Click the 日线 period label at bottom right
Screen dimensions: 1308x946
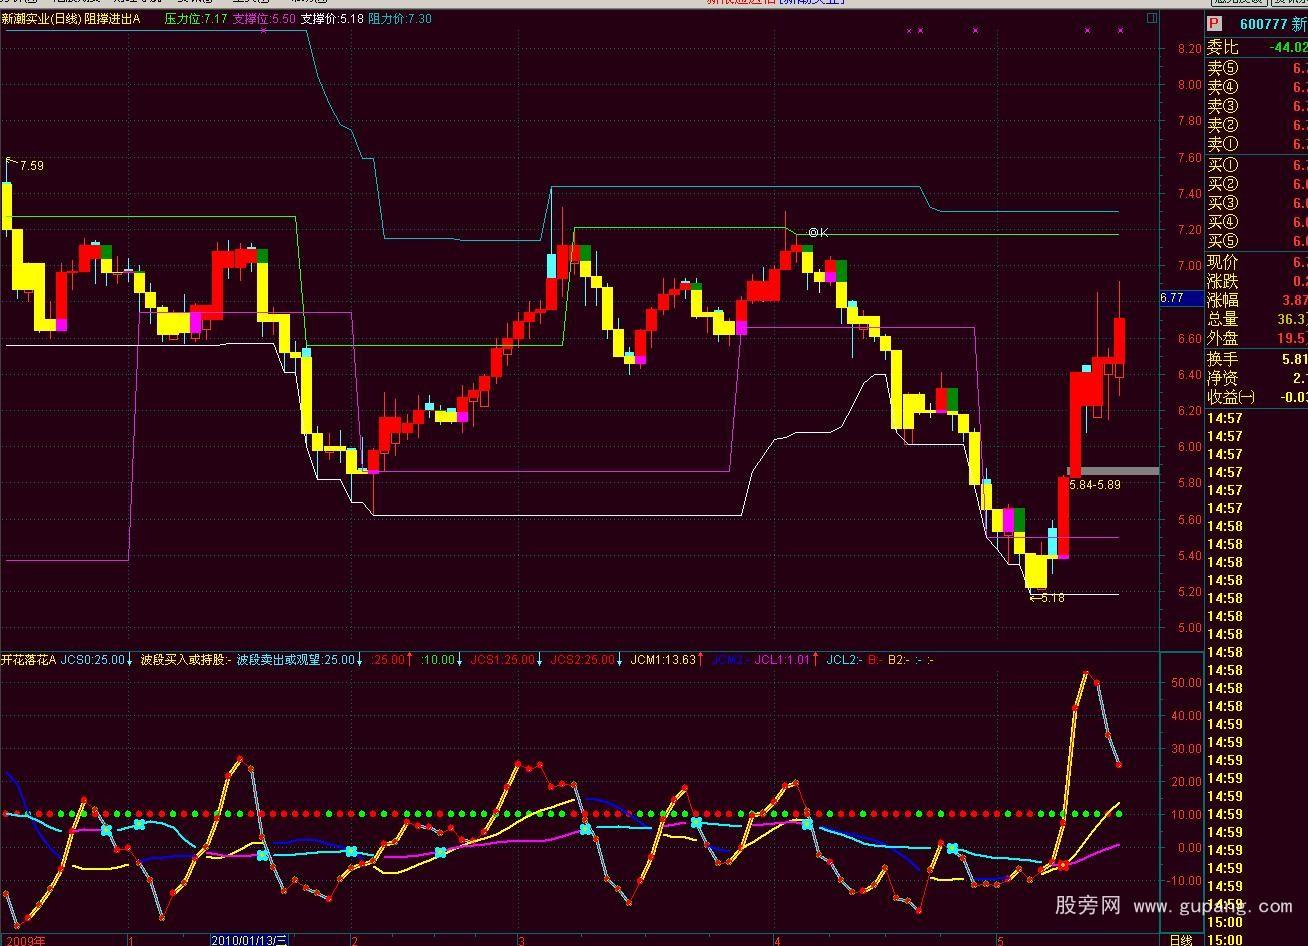click(1181, 940)
